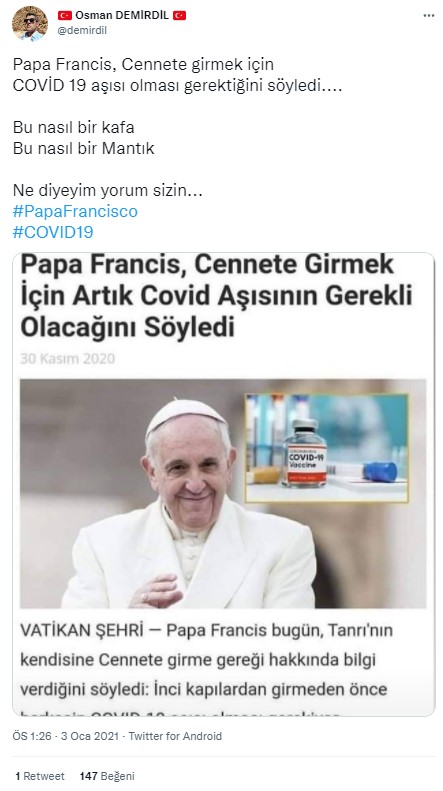
Task: Open the three-dot more options menu
Action: [428, 16]
